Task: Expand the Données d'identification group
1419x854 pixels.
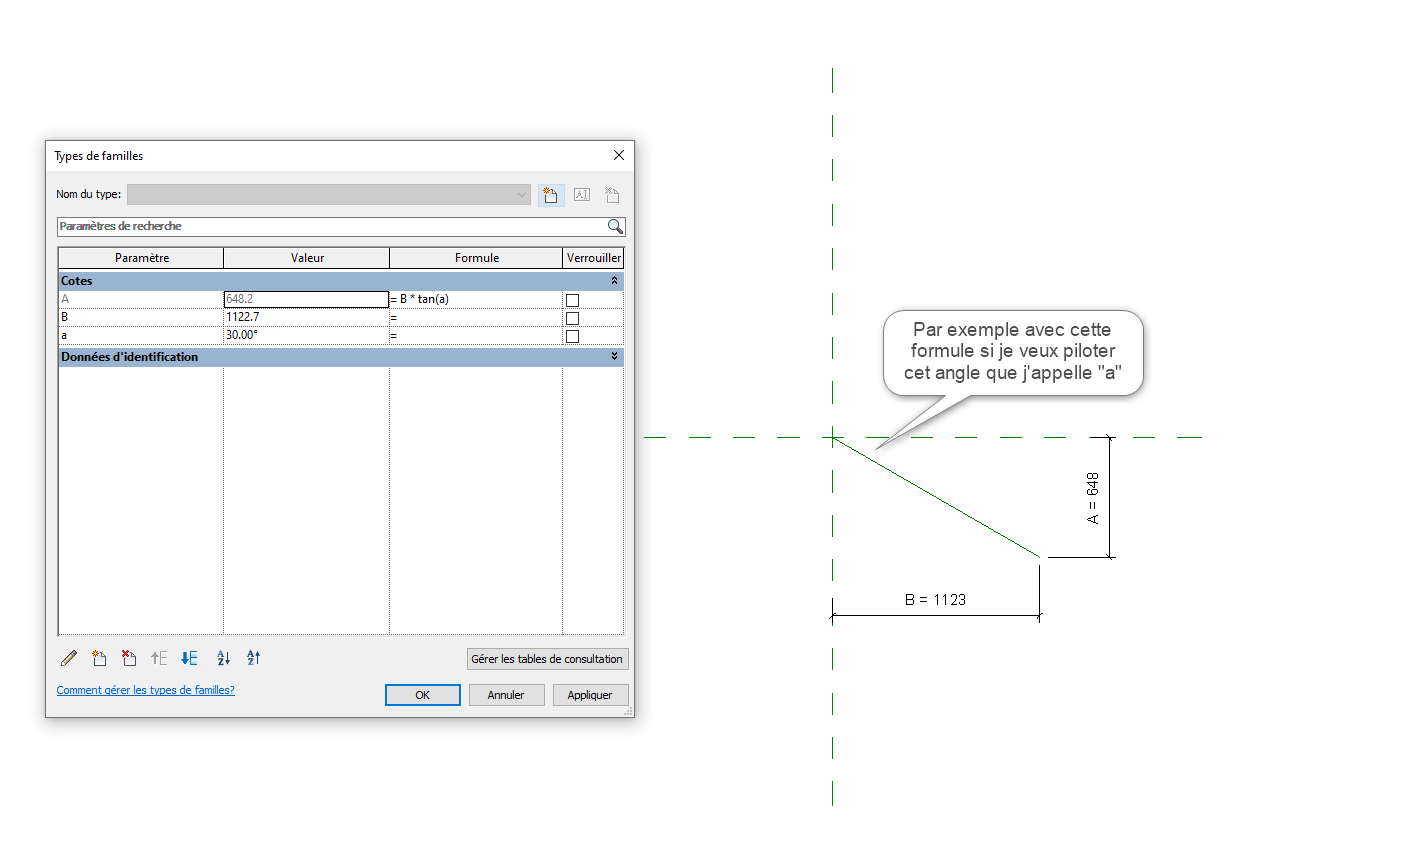Action: pyautogui.click(x=614, y=357)
